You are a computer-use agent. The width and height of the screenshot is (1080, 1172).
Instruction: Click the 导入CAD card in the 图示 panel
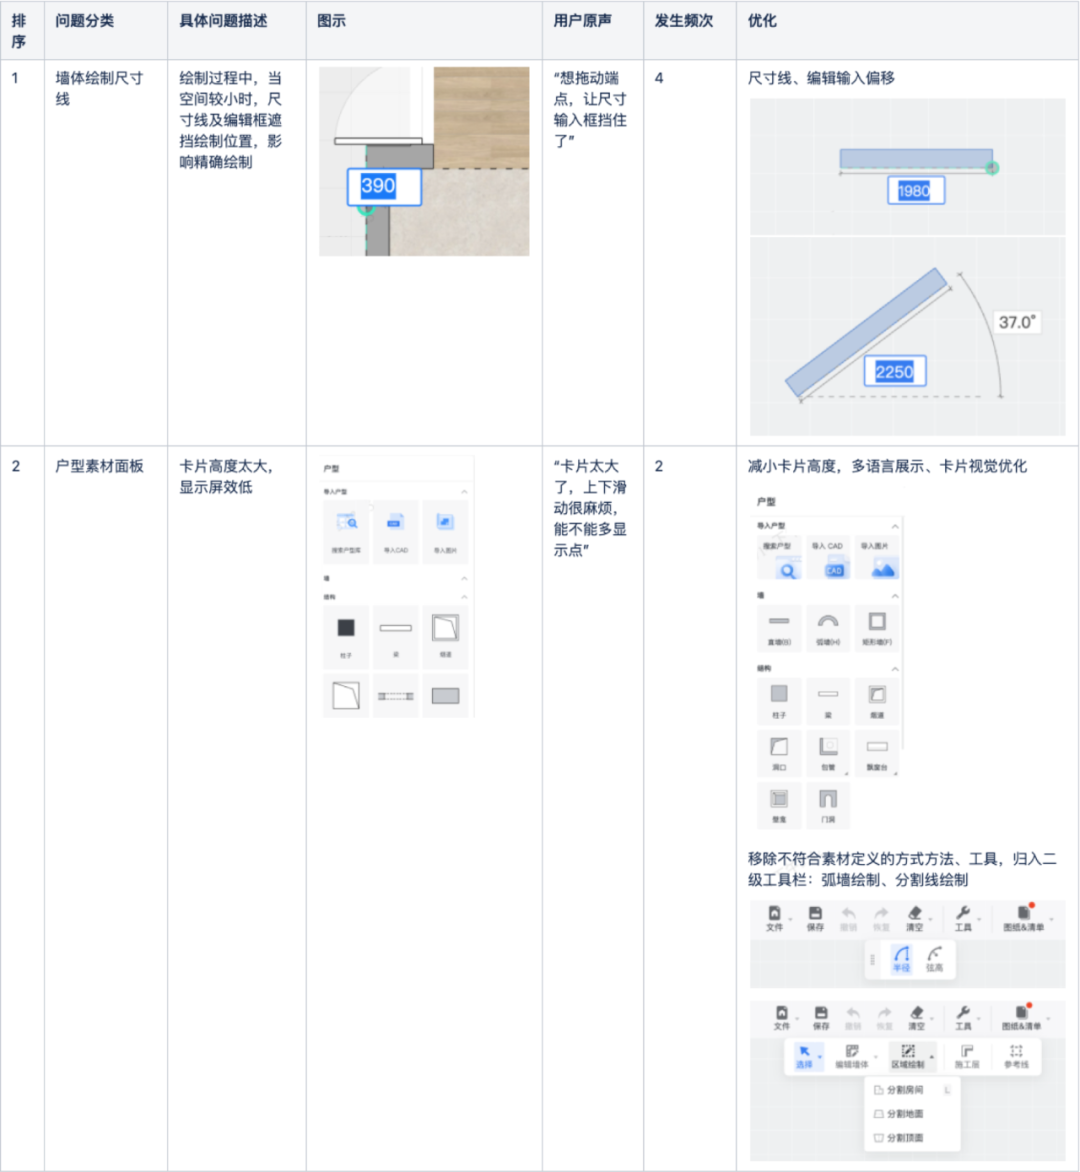[x=395, y=533]
